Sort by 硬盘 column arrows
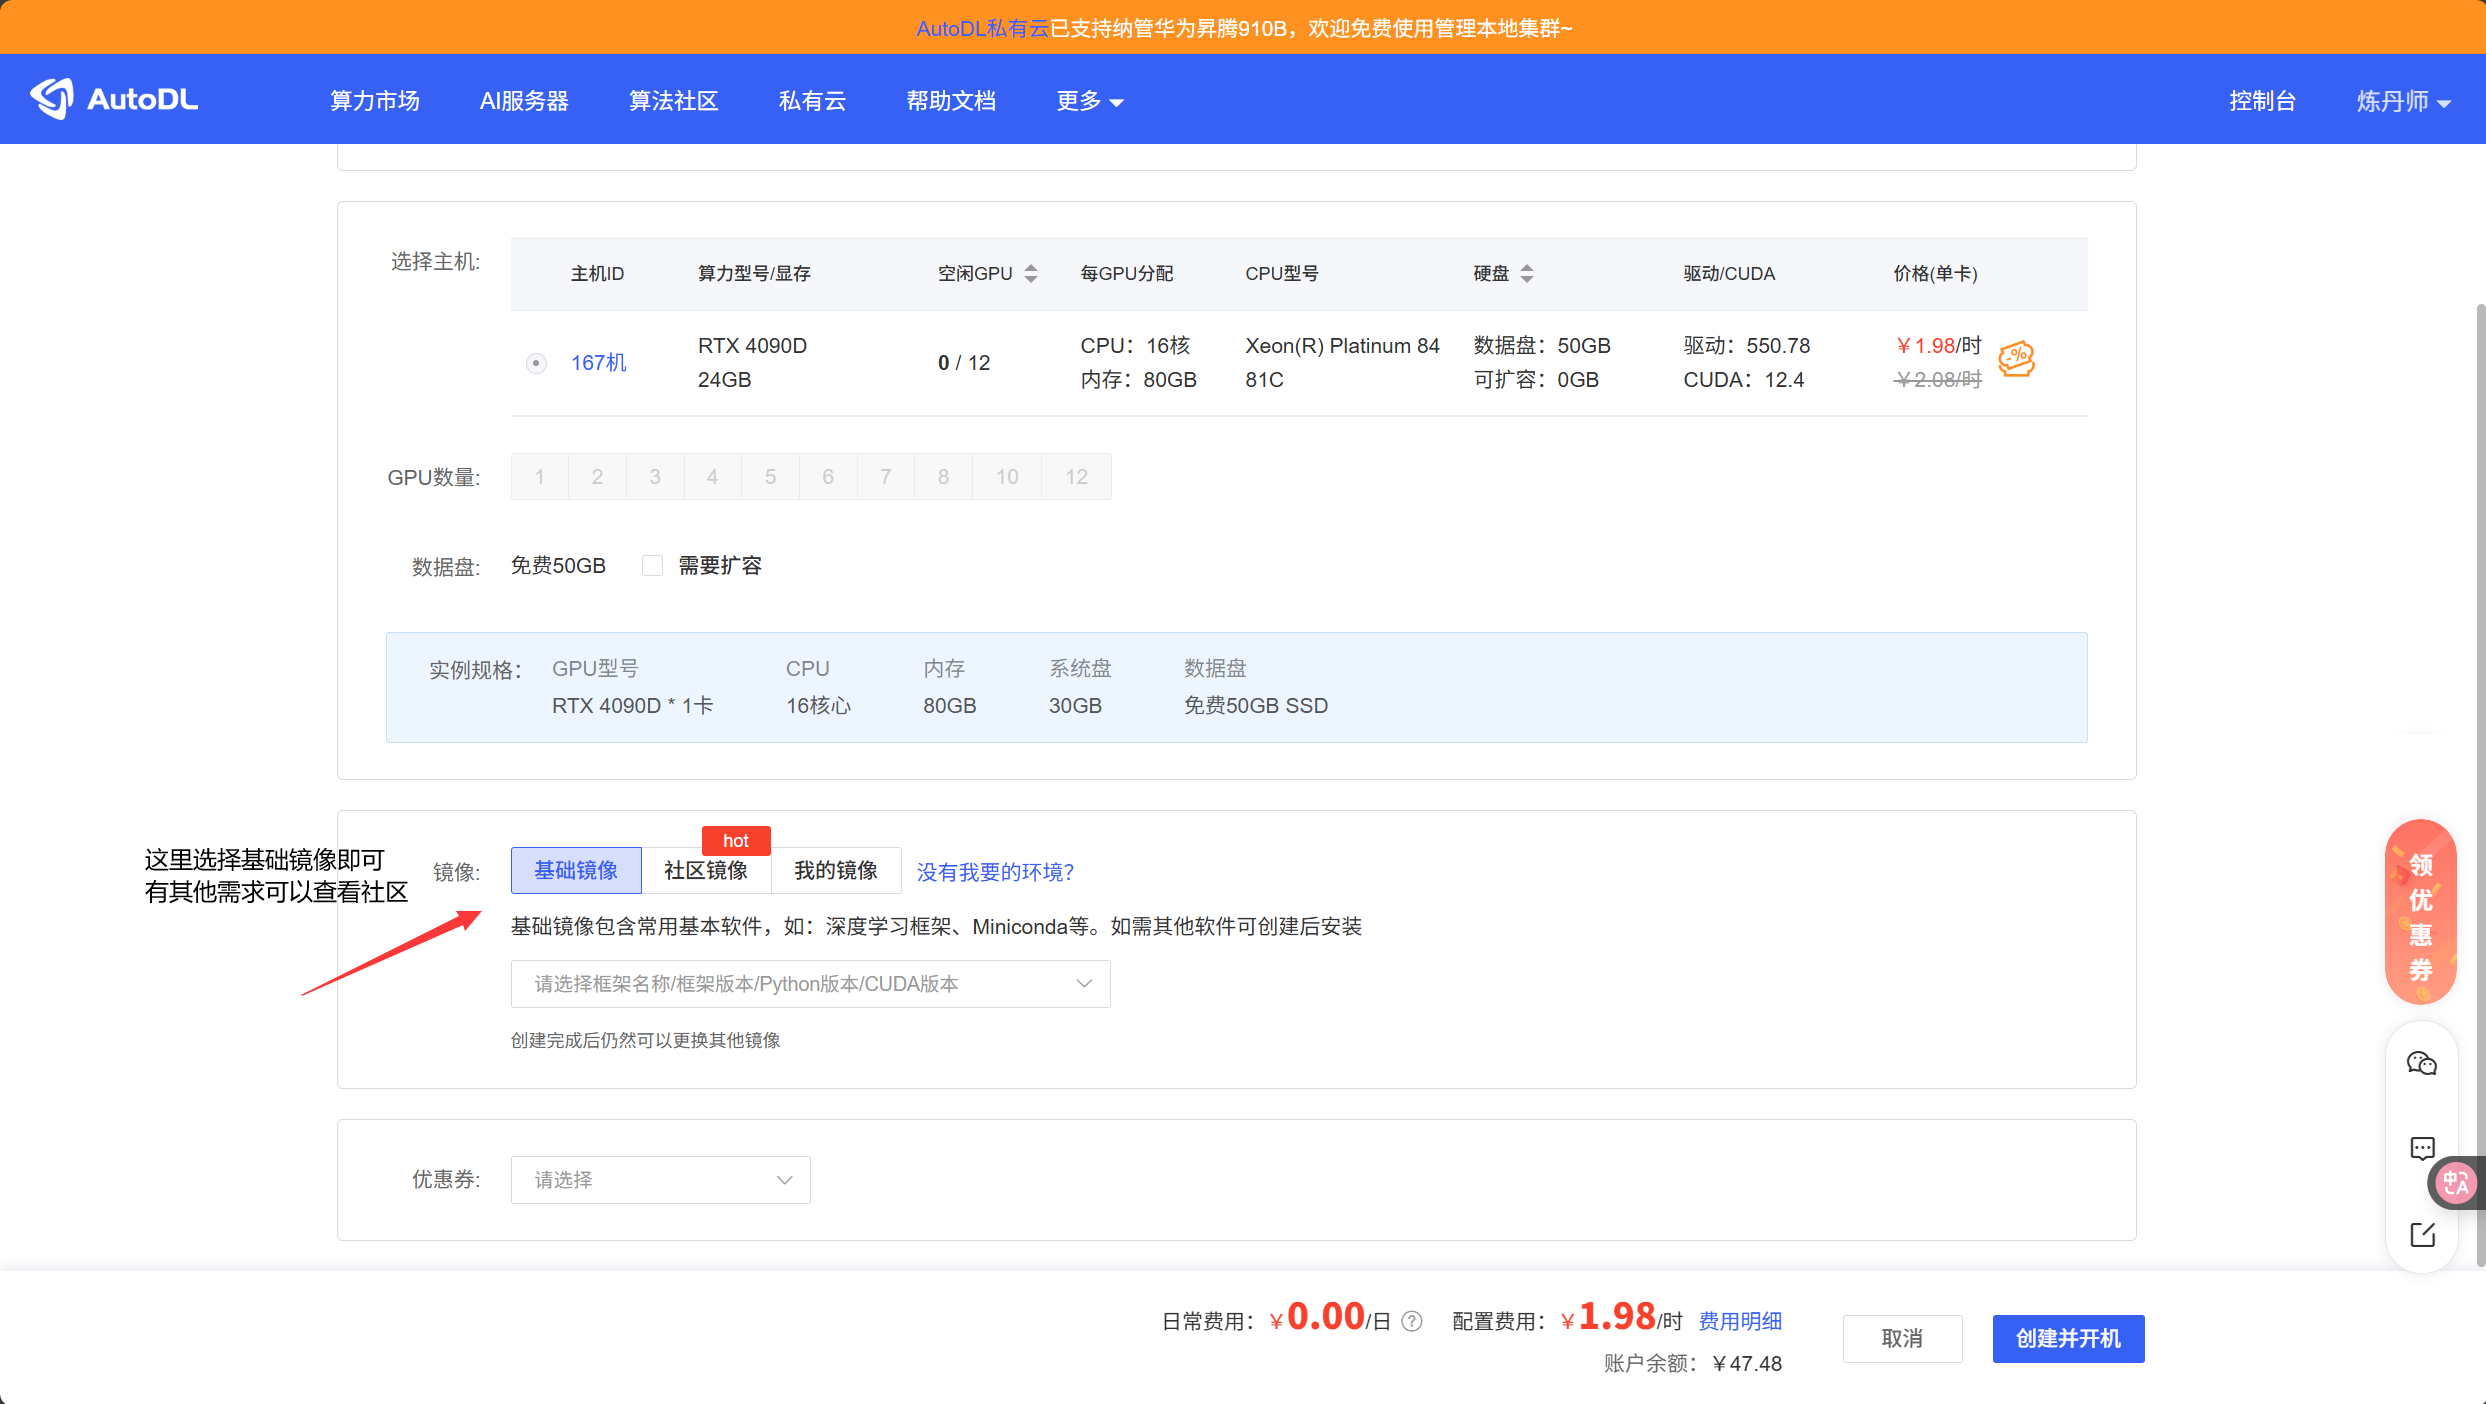Viewport: 2486px width, 1404px height. pyautogui.click(x=1526, y=273)
